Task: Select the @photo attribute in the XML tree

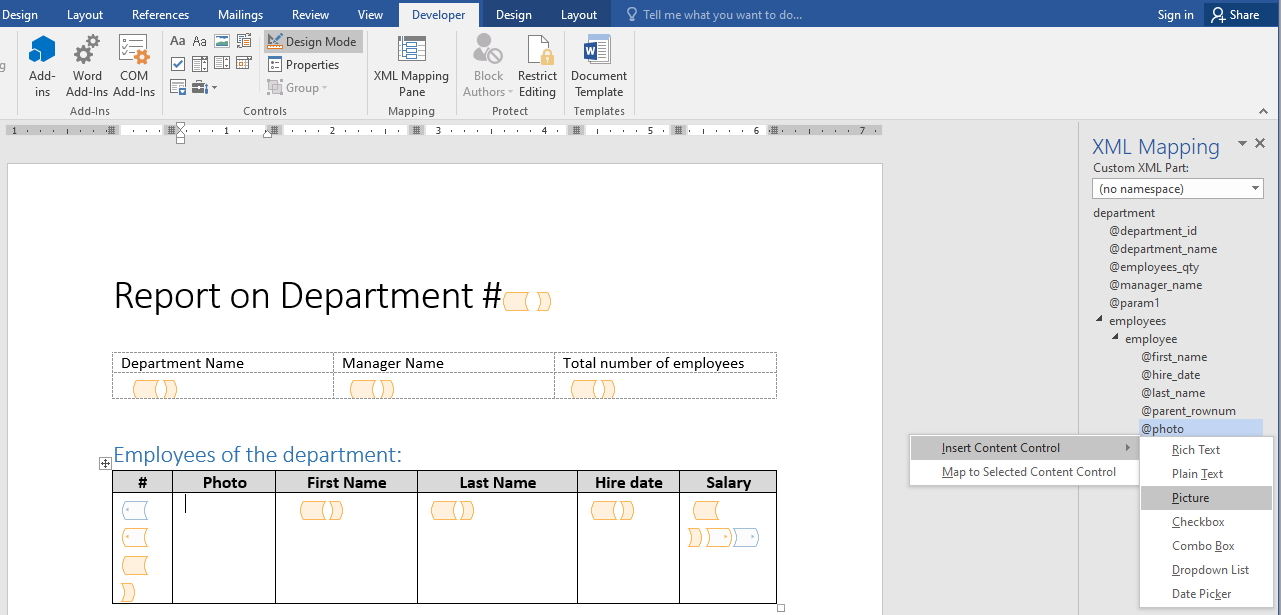Action: (x=1162, y=428)
